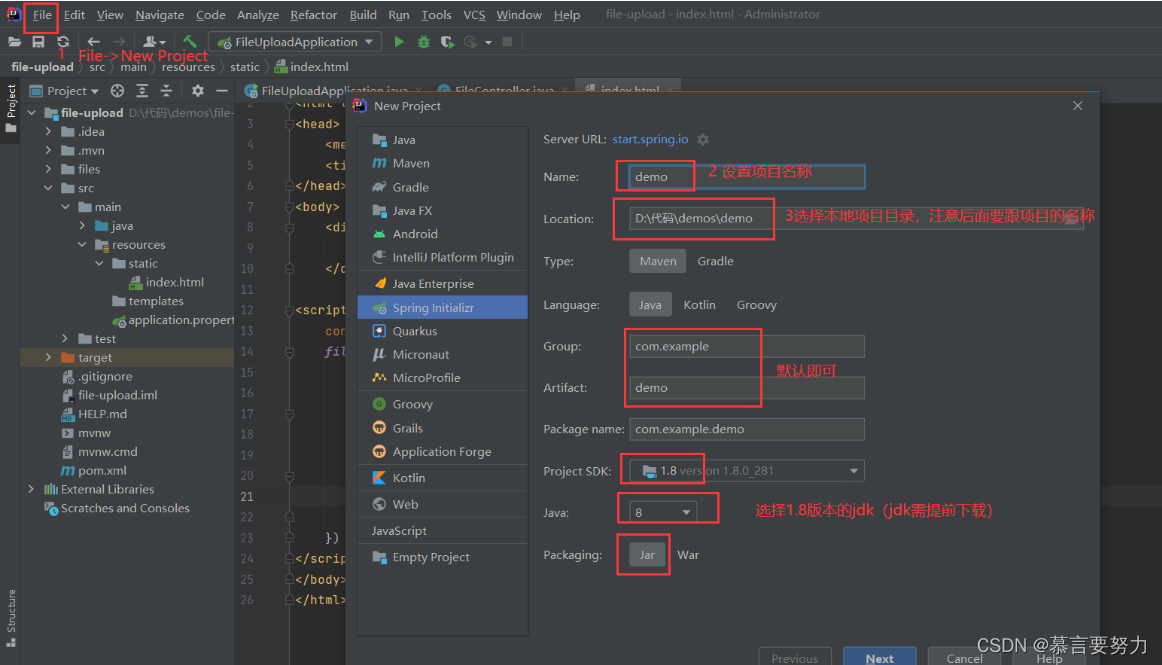Open the Project SDK dropdown
The height and width of the screenshot is (665, 1162).
tap(746, 471)
